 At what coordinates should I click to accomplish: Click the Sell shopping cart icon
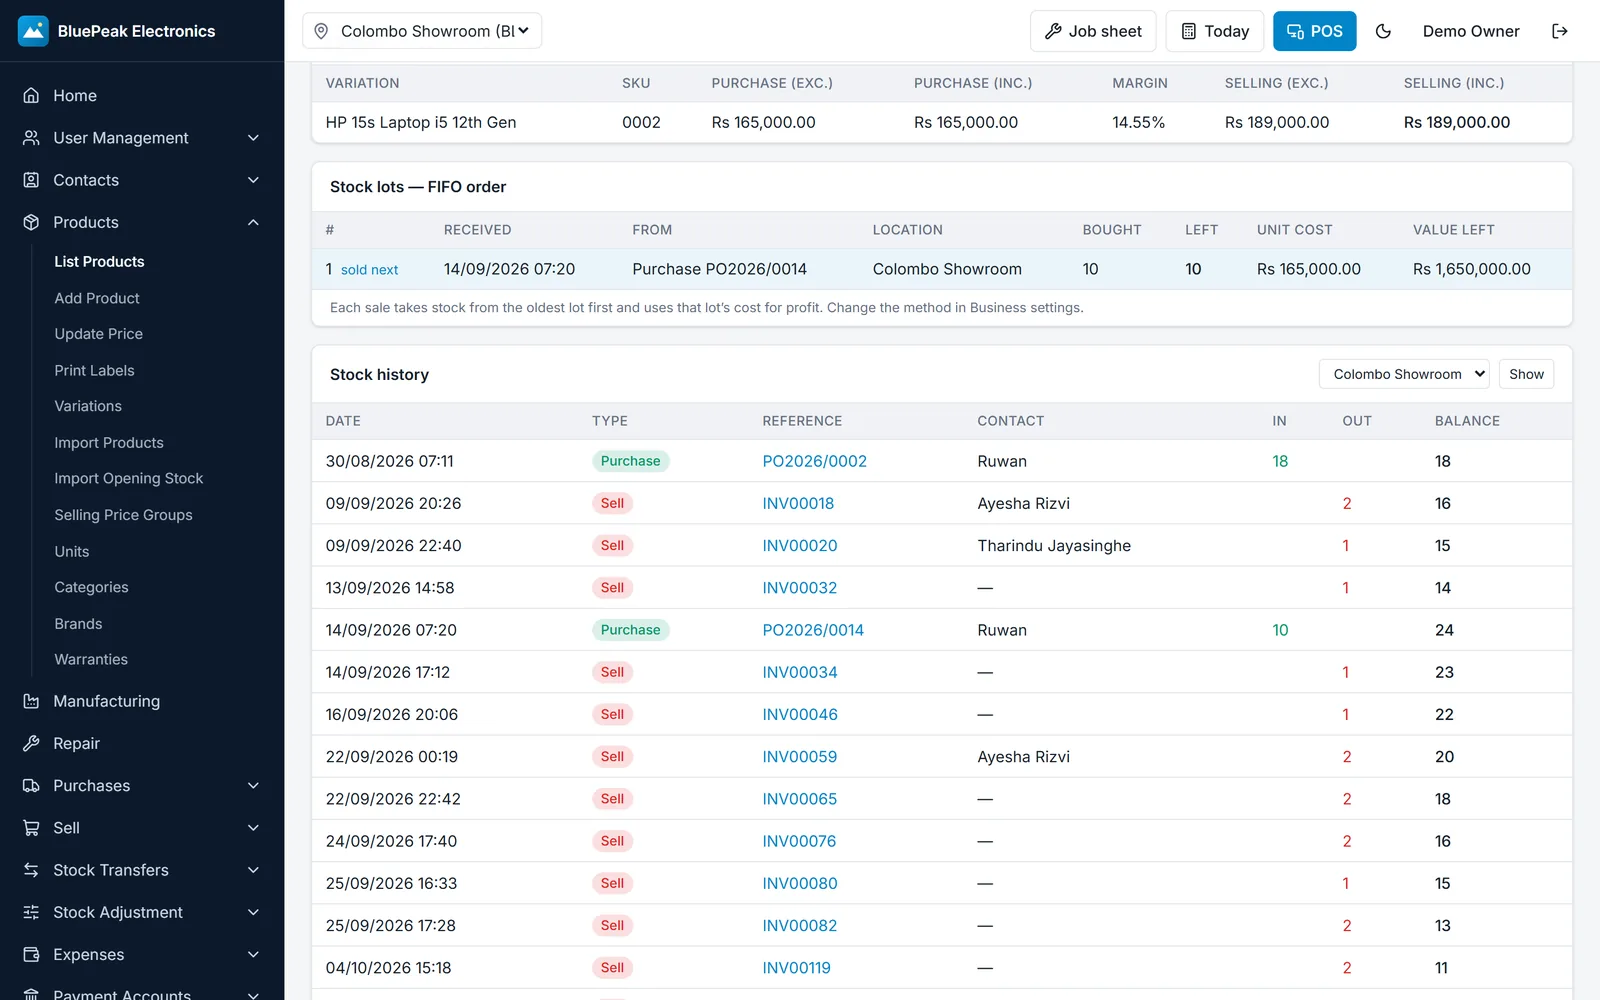(31, 828)
